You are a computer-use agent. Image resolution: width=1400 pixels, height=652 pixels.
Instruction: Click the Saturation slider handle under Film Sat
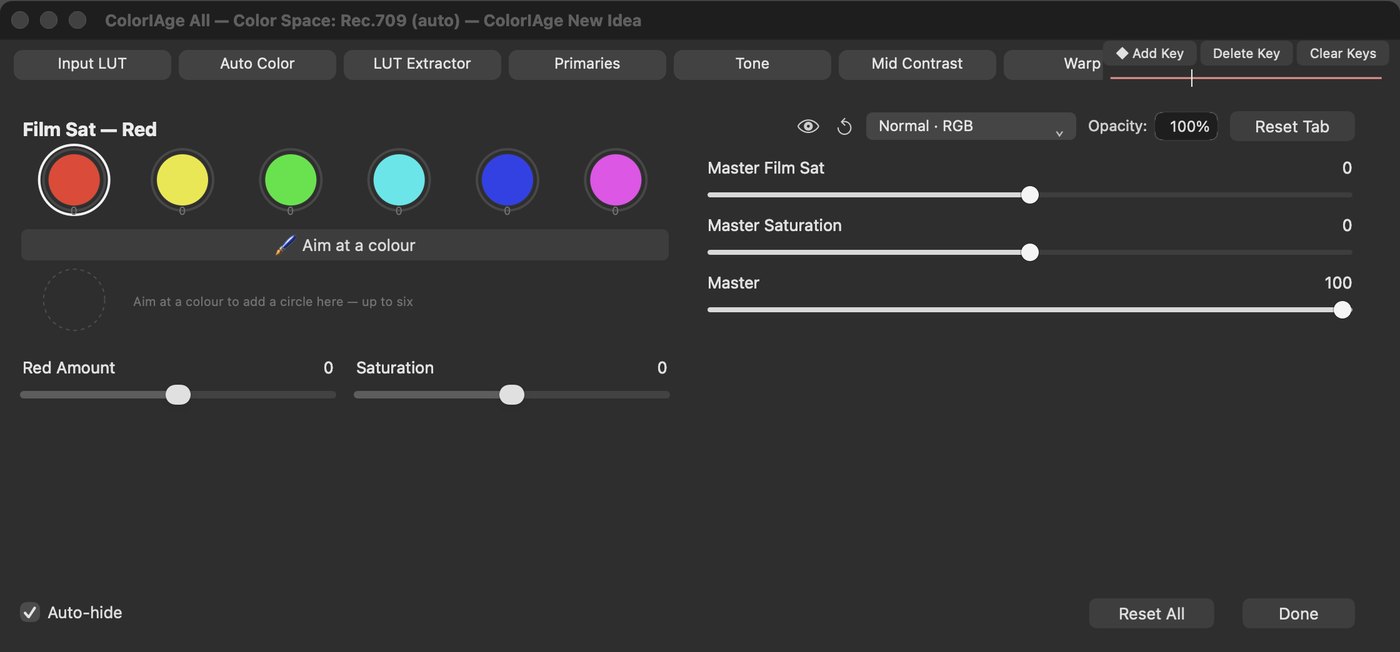512,395
